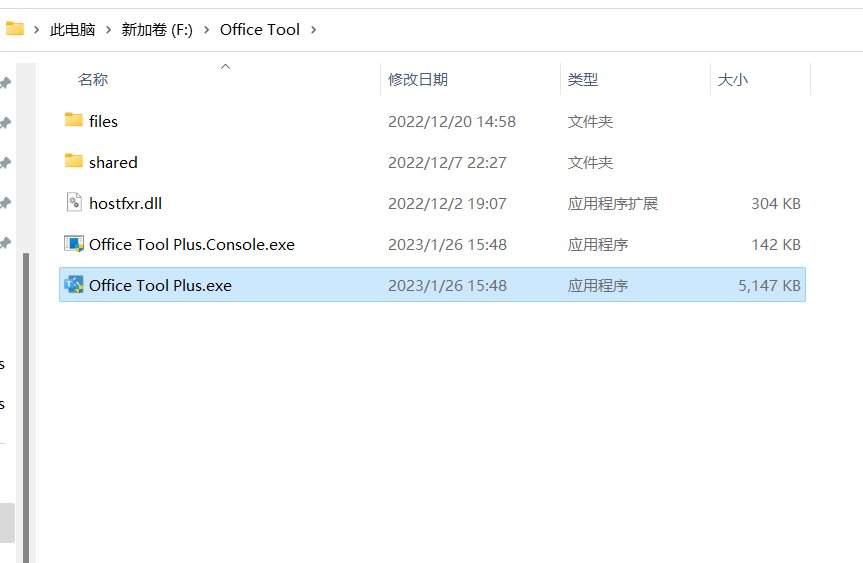
Task: Expand chevron after 此电脑 in breadcrumb
Action: (108, 30)
